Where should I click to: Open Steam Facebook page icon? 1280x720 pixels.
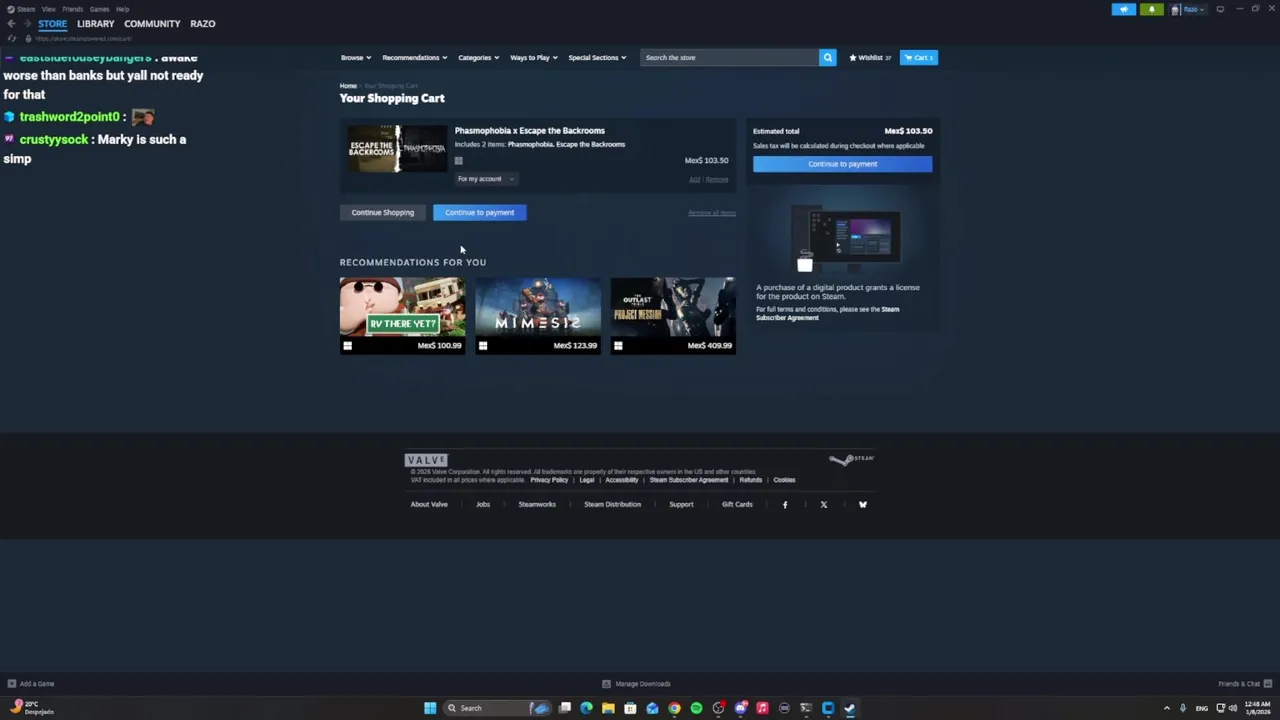pyautogui.click(x=785, y=505)
